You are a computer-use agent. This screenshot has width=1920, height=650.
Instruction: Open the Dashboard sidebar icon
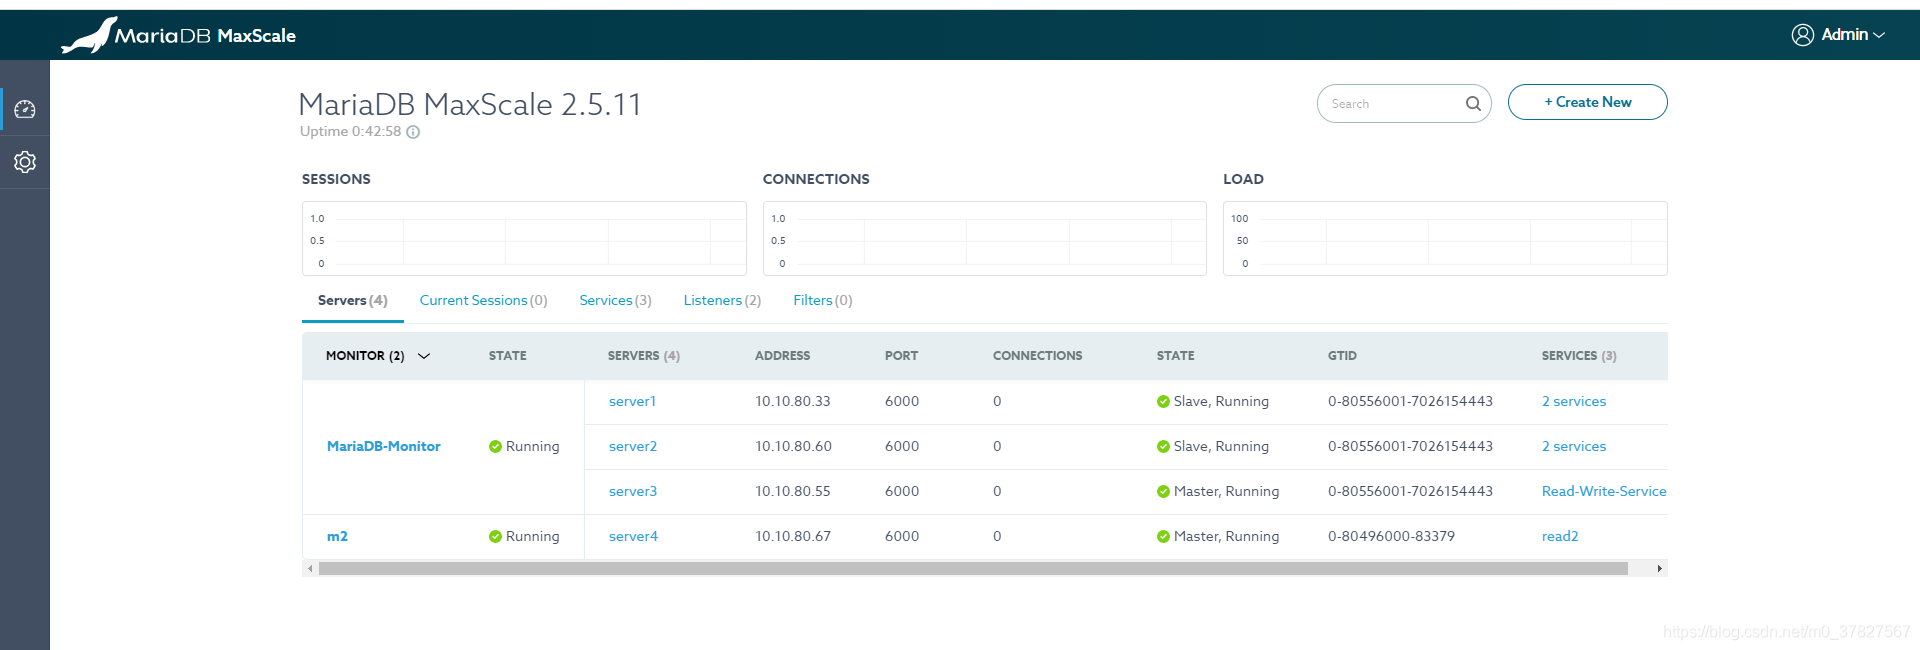[25, 109]
